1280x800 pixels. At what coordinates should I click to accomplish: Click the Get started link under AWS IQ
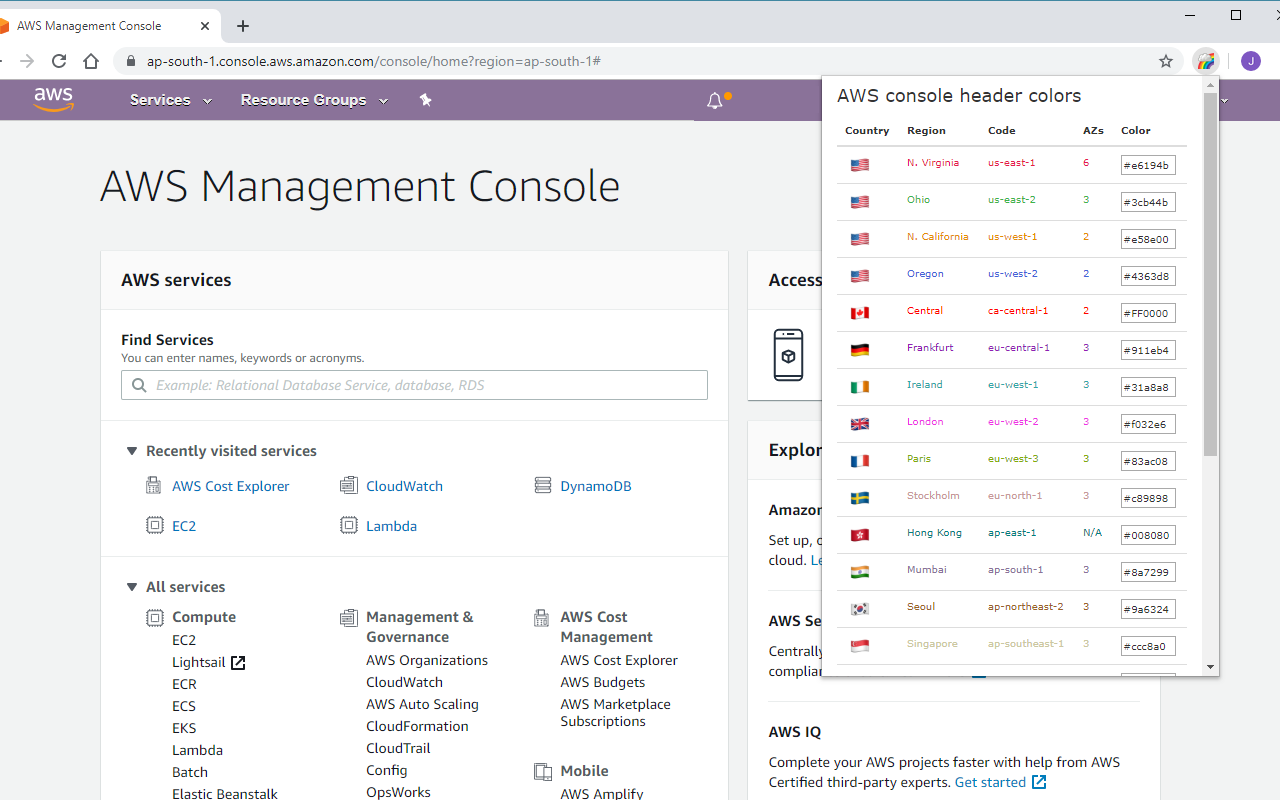point(990,782)
